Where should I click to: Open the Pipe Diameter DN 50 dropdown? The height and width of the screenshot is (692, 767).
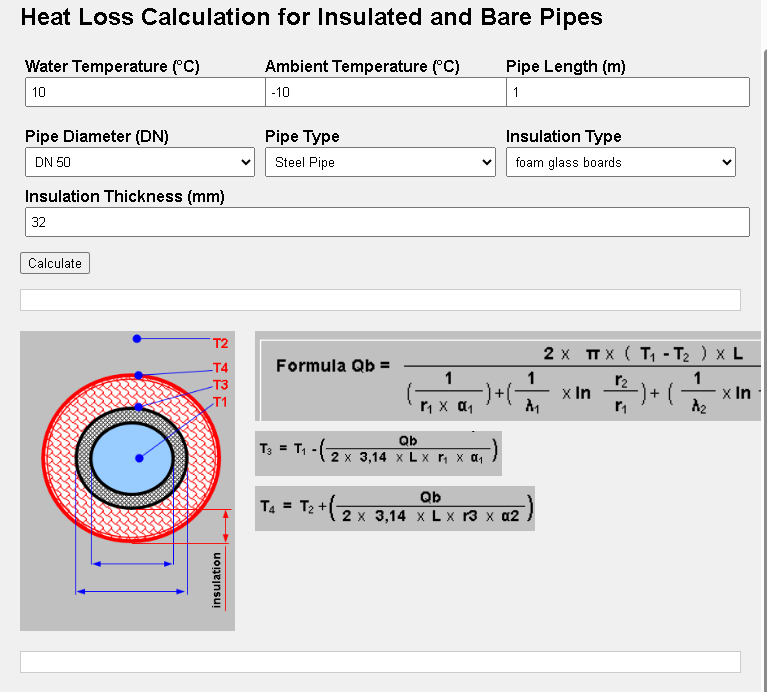click(140, 162)
